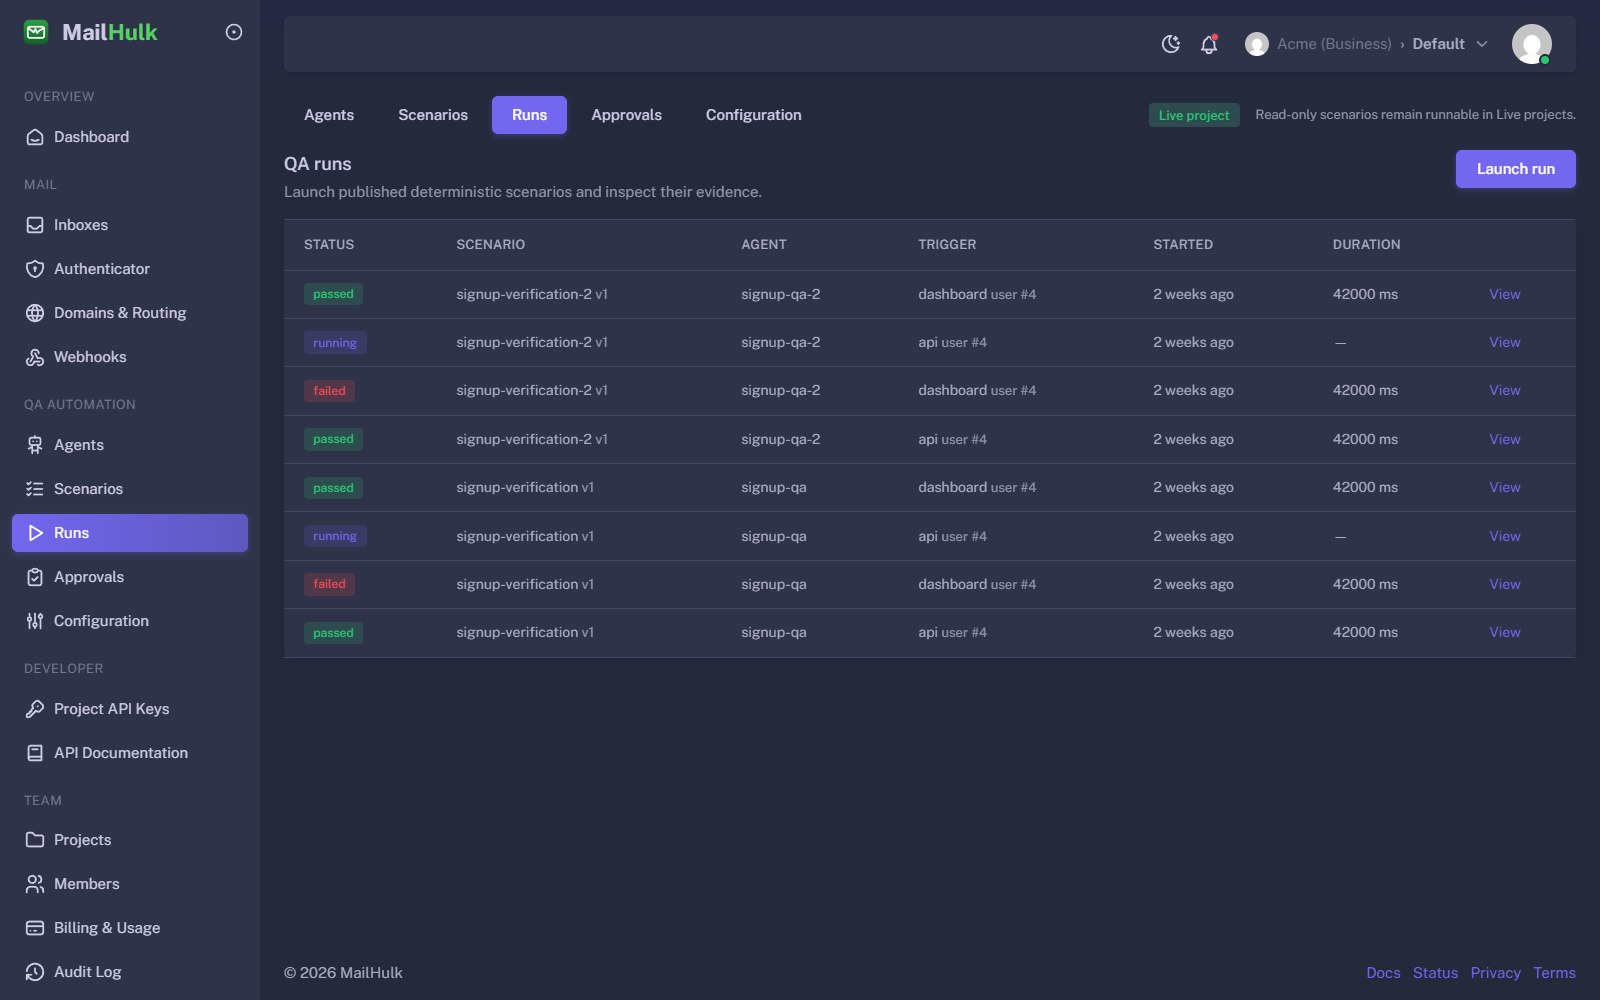Click the Live project badge

point(1194,115)
